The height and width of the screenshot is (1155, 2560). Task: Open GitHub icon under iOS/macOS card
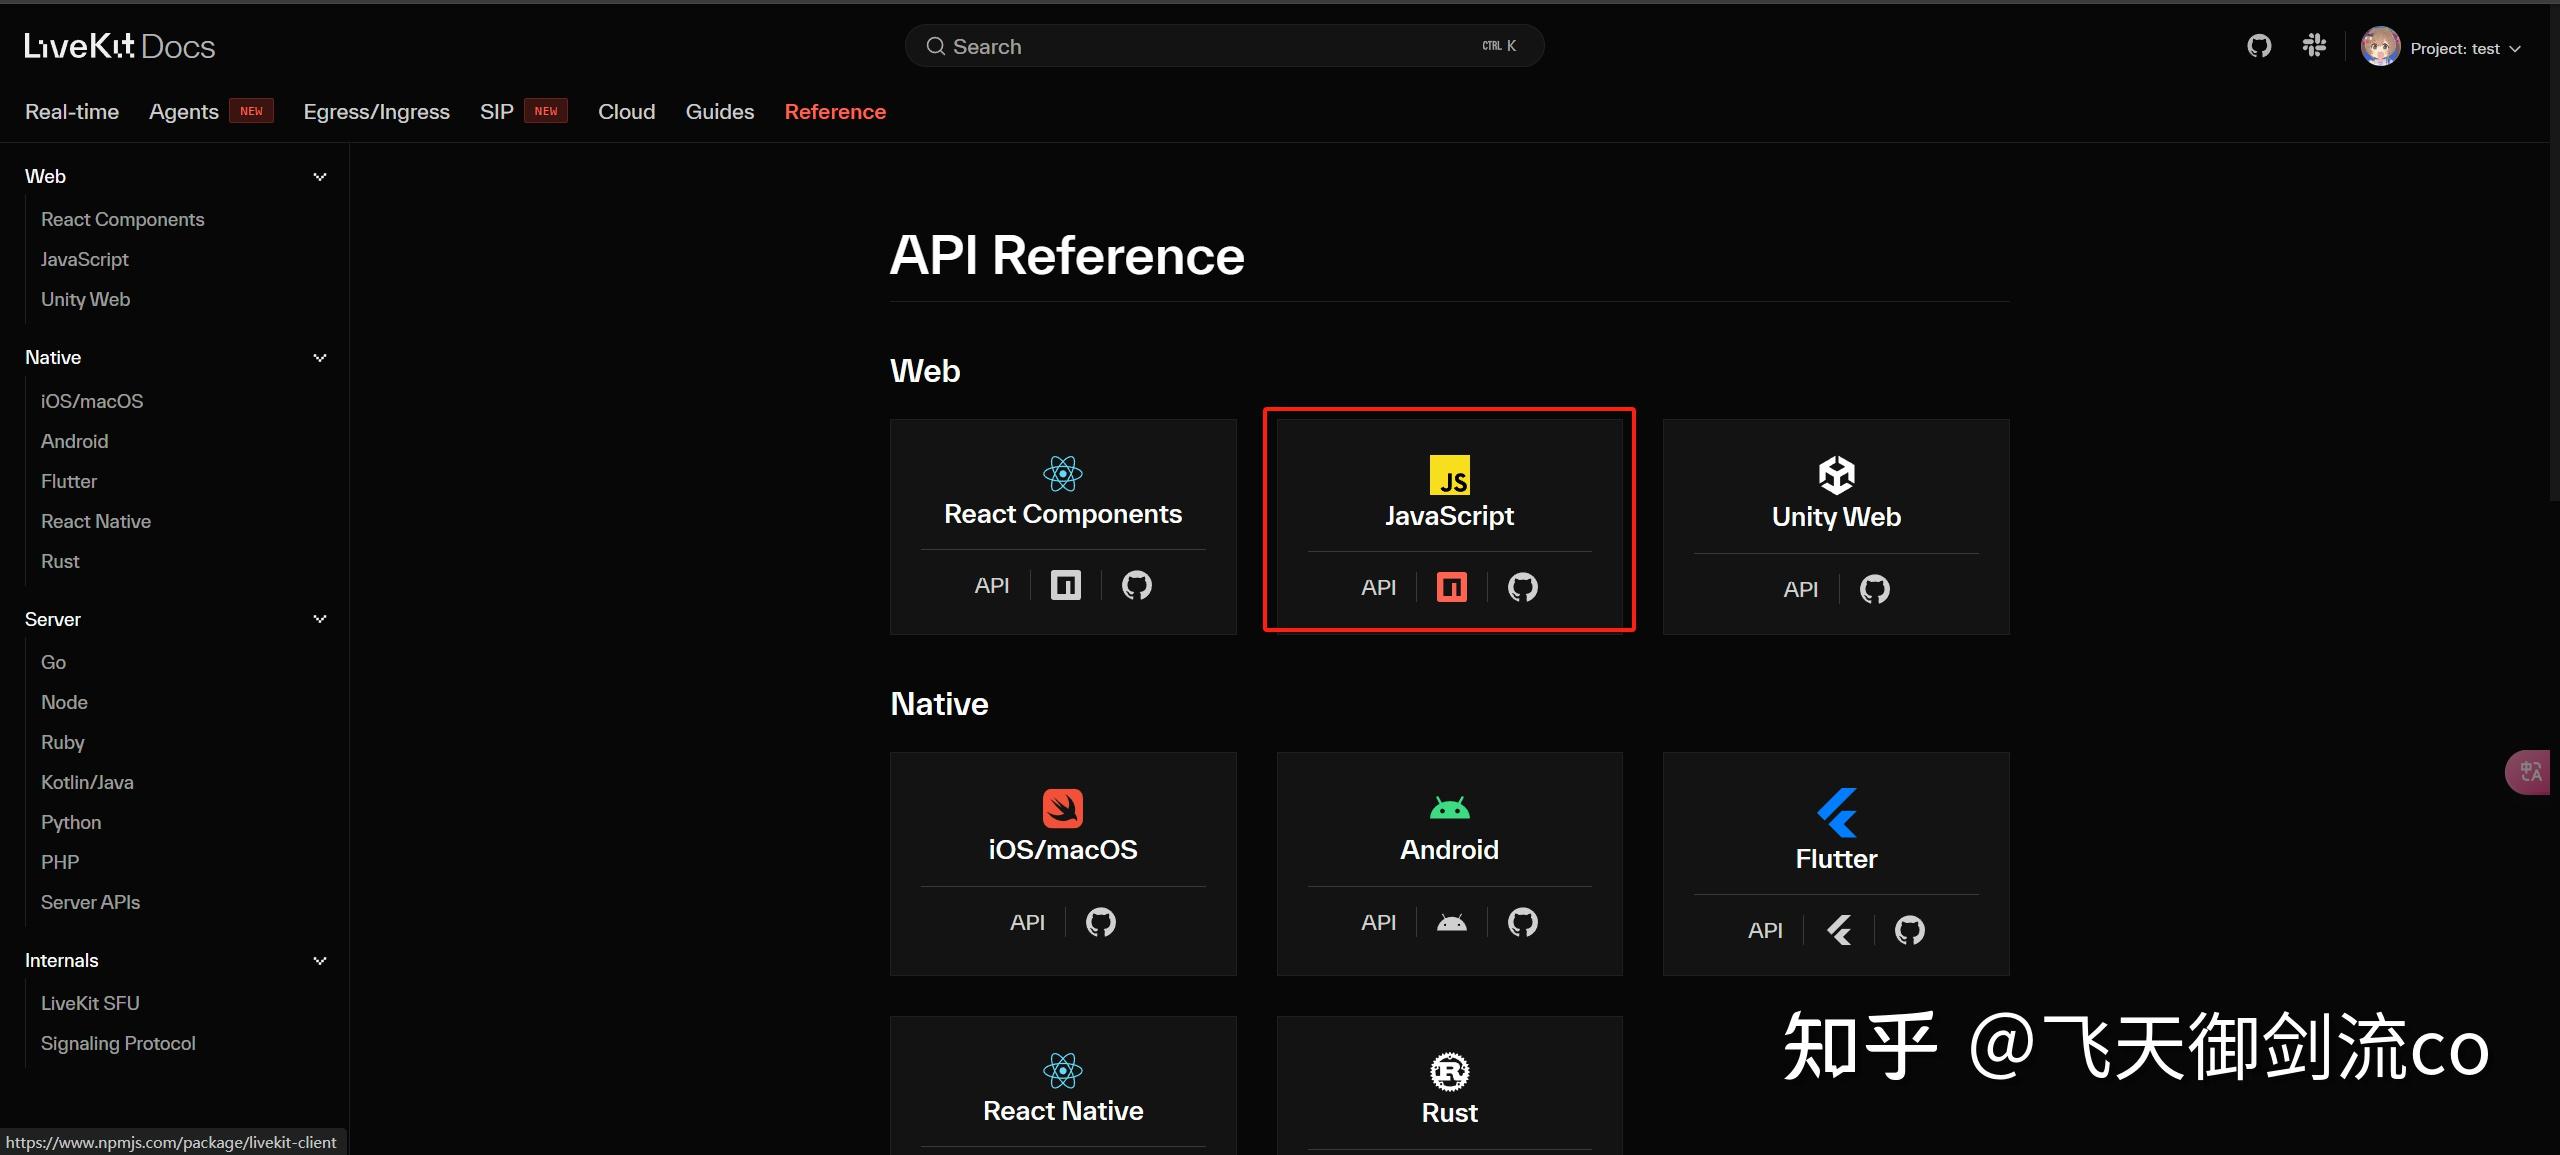click(x=1100, y=922)
